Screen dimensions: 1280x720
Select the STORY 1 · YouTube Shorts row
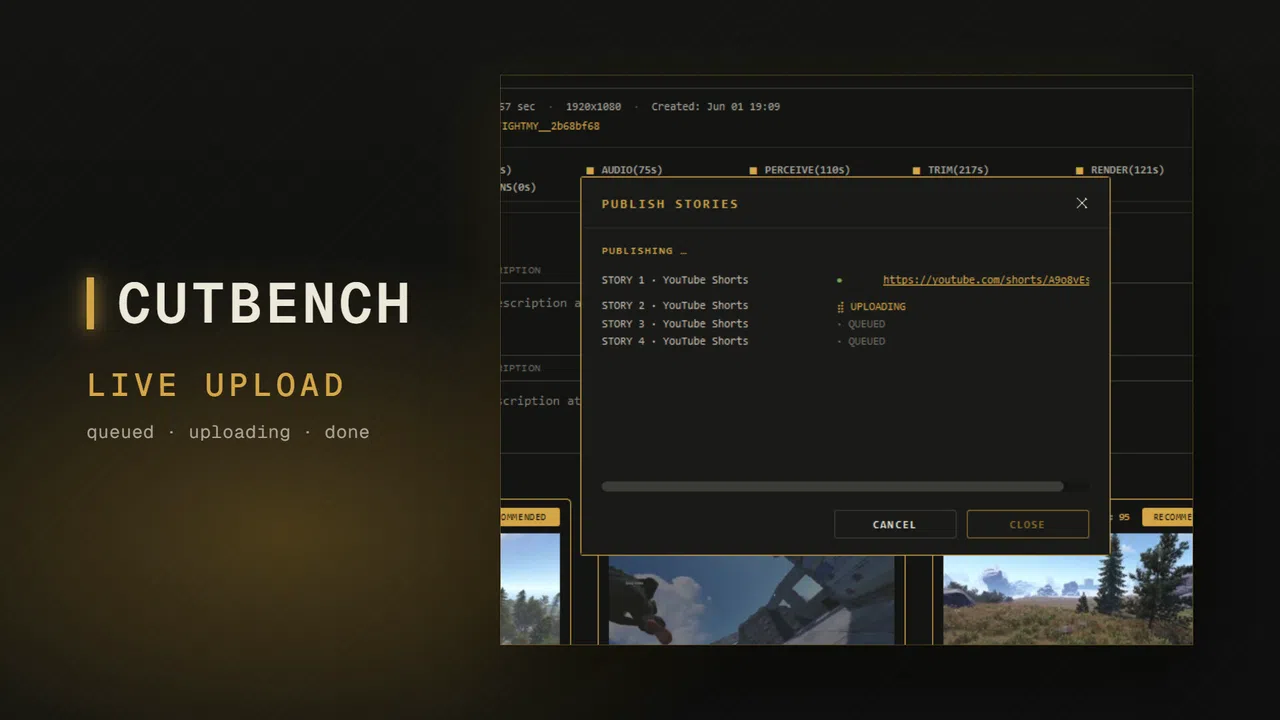point(845,280)
